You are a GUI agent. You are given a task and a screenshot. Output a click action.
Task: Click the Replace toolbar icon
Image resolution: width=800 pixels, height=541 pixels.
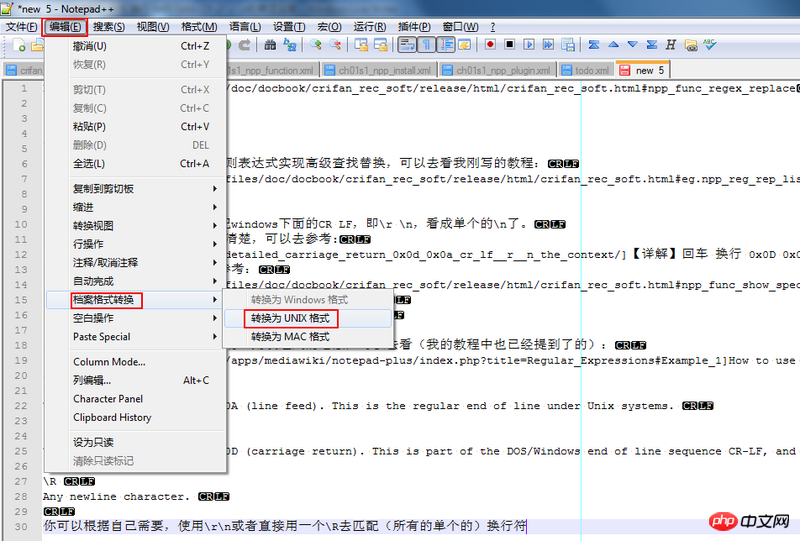tap(290, 45)
